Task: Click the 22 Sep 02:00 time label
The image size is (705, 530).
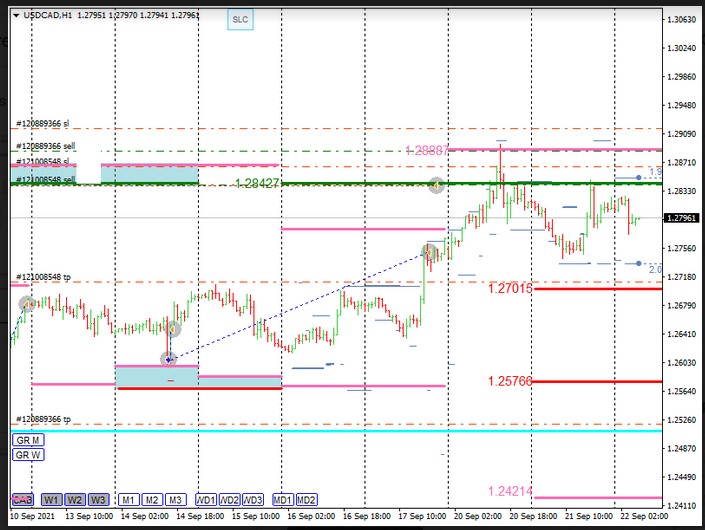Action: [x=644, y=516]
